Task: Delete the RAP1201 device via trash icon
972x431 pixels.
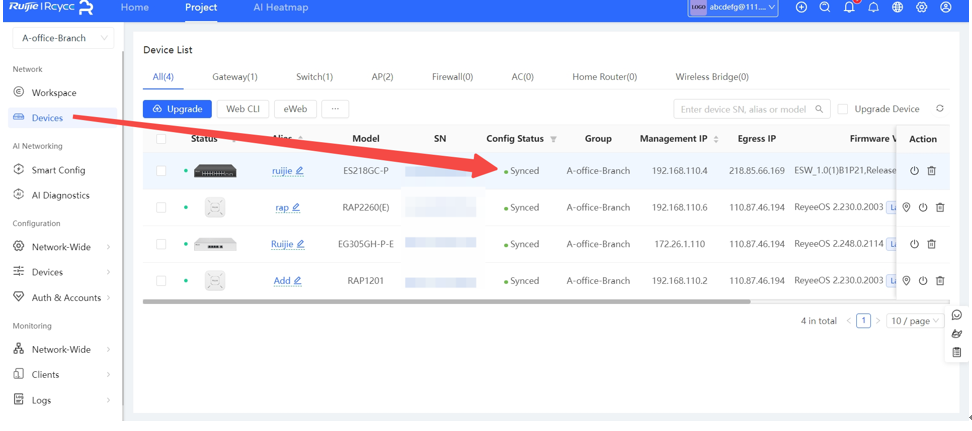Action: (x=940, y=281)
